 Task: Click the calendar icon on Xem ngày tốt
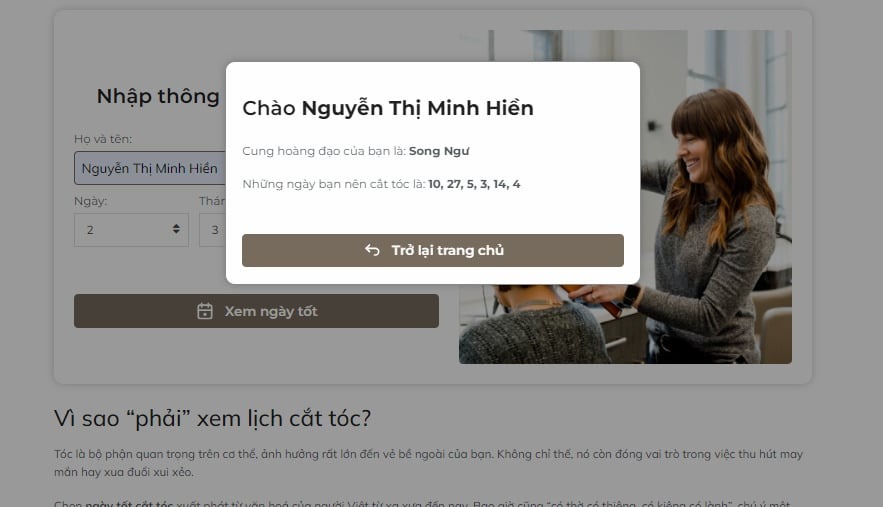[205, 311]
